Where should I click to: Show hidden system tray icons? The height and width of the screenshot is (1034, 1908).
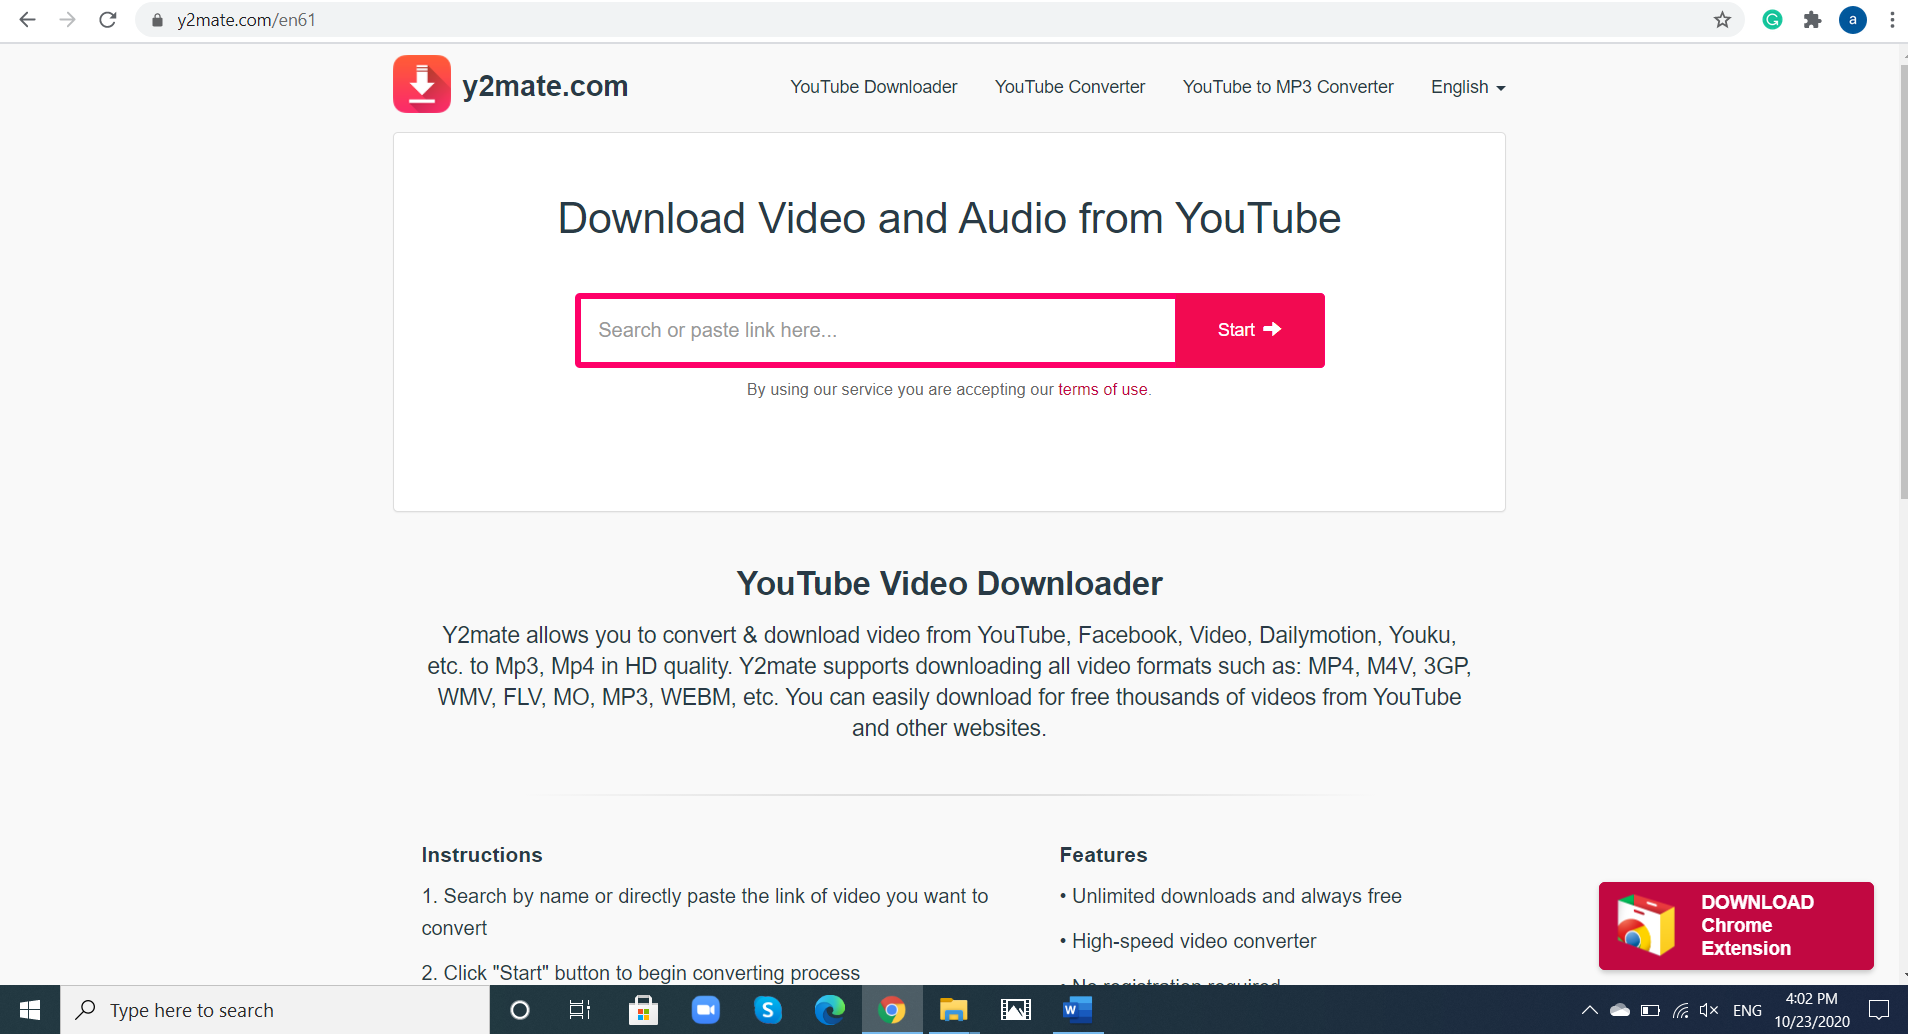(x=1589, y=1010)
